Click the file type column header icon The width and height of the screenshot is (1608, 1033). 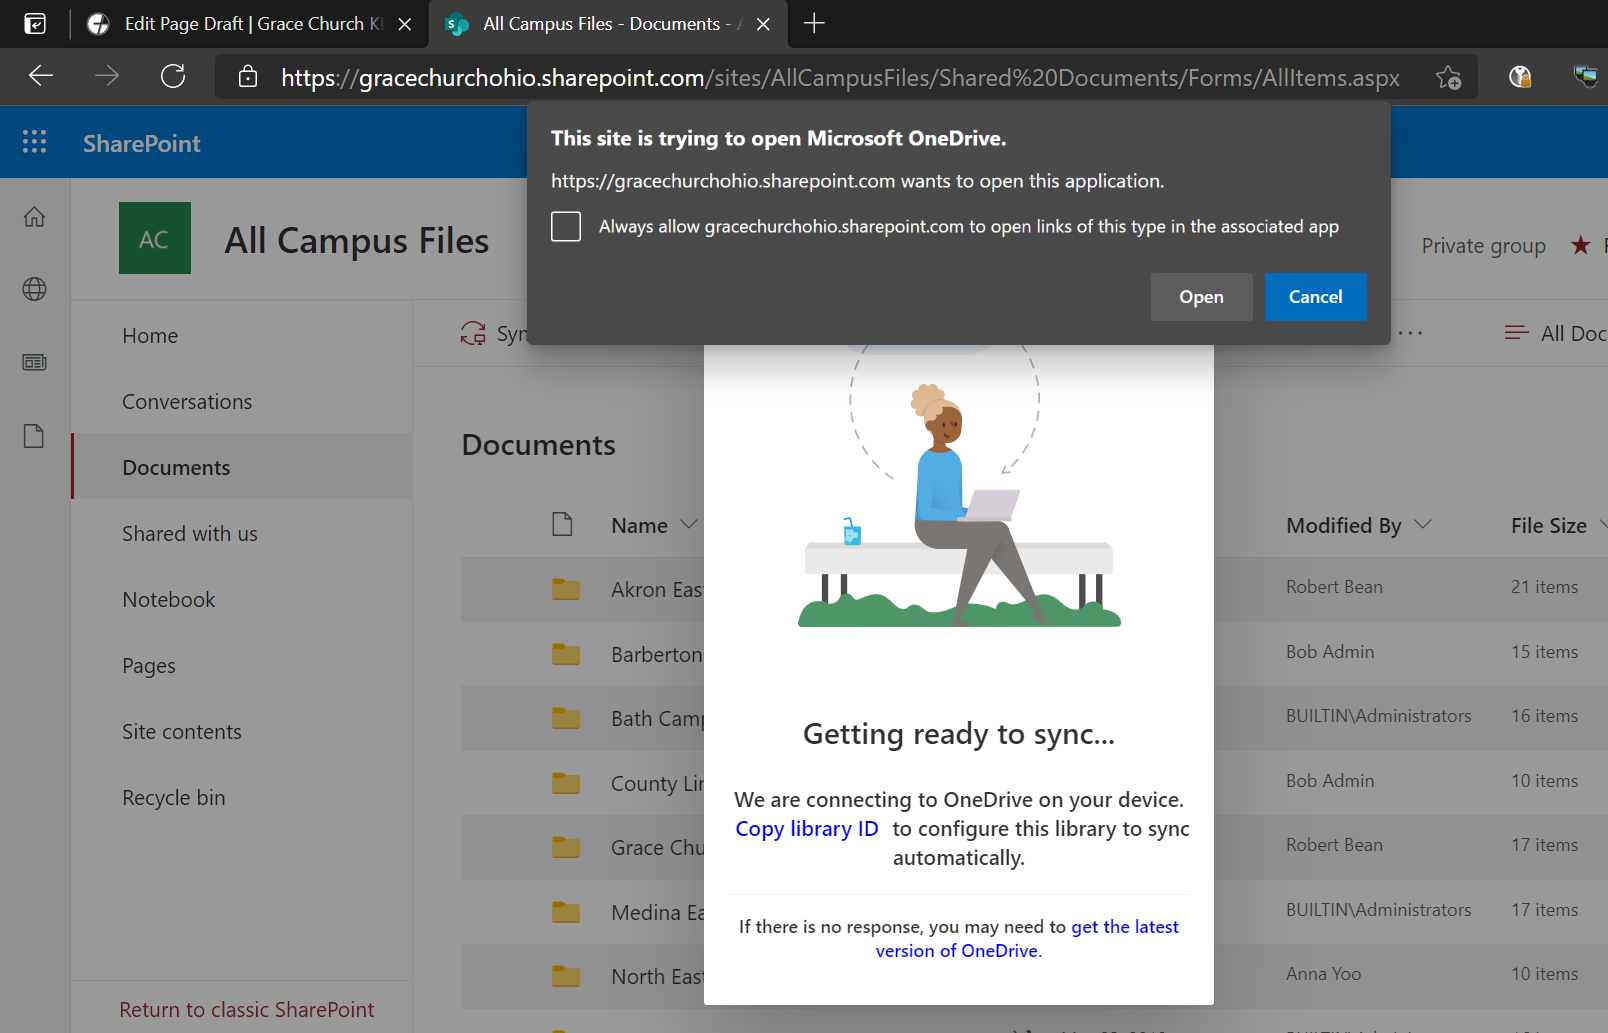point(563,524)
